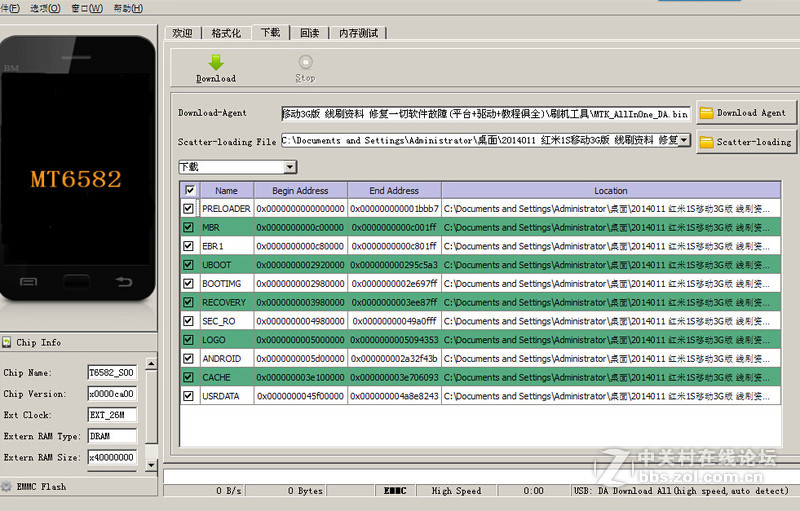Switch to the 内存测试 tab
The width and height of the screenshot is (800, 511).
coord(358,33)
